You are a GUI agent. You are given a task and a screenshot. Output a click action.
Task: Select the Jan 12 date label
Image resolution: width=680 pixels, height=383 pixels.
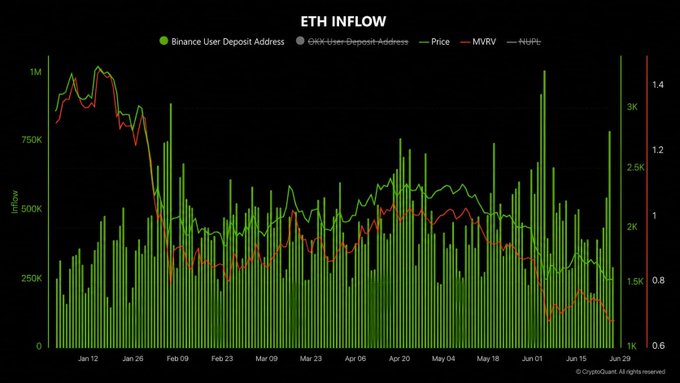point(88,359)
